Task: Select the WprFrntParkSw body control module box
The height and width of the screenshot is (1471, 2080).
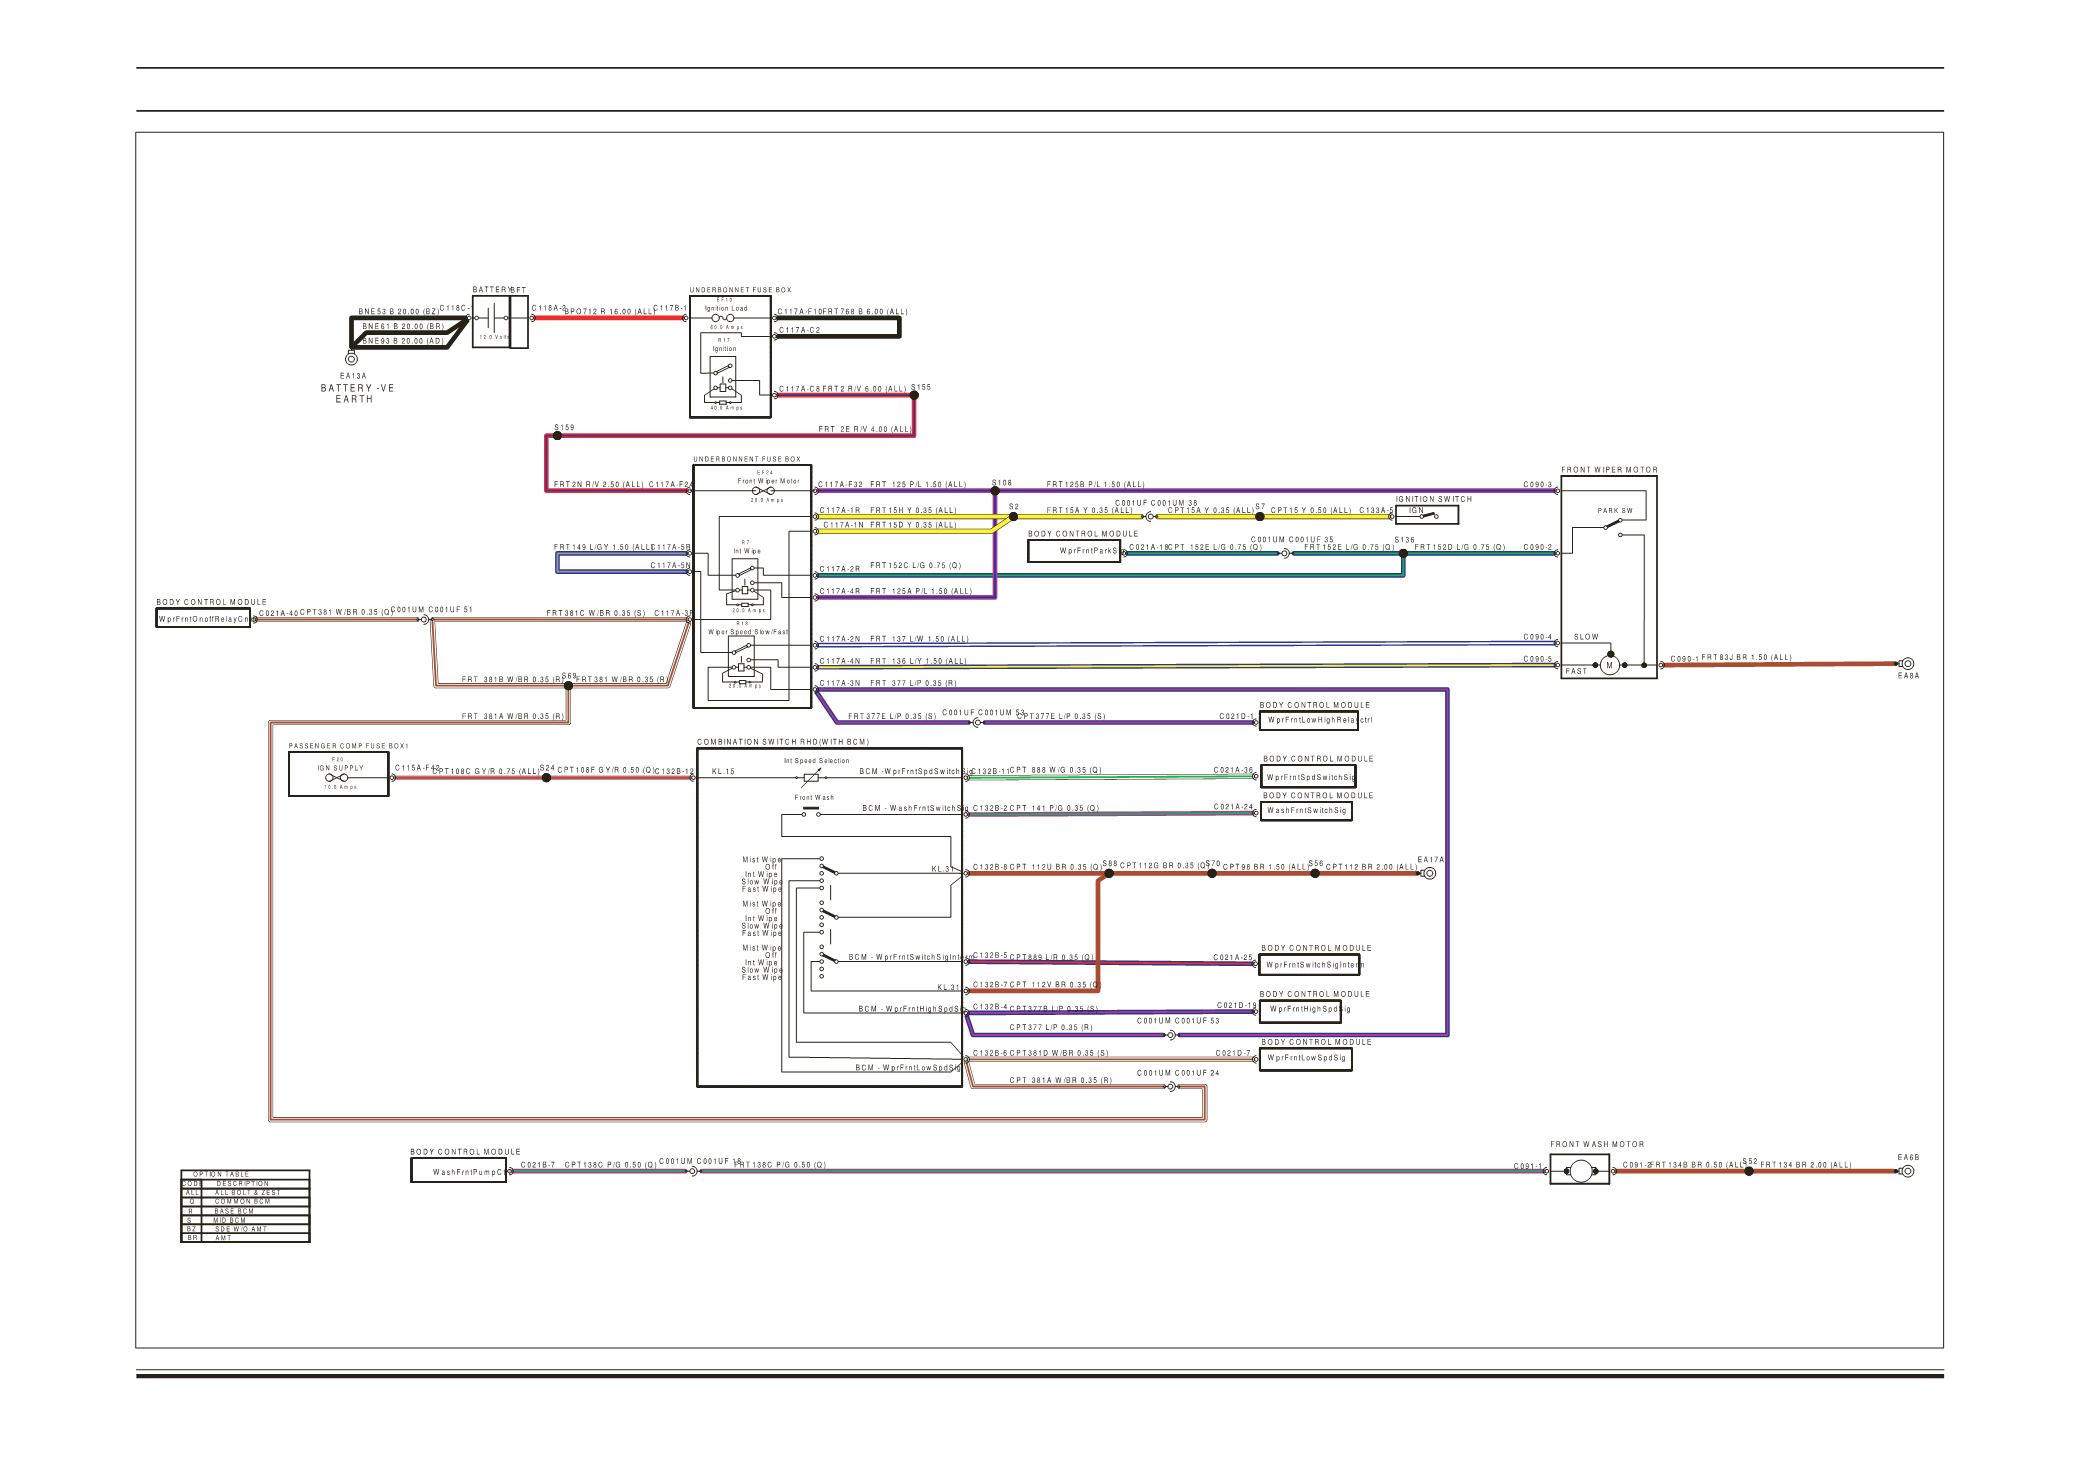Action: [1074, 551]
